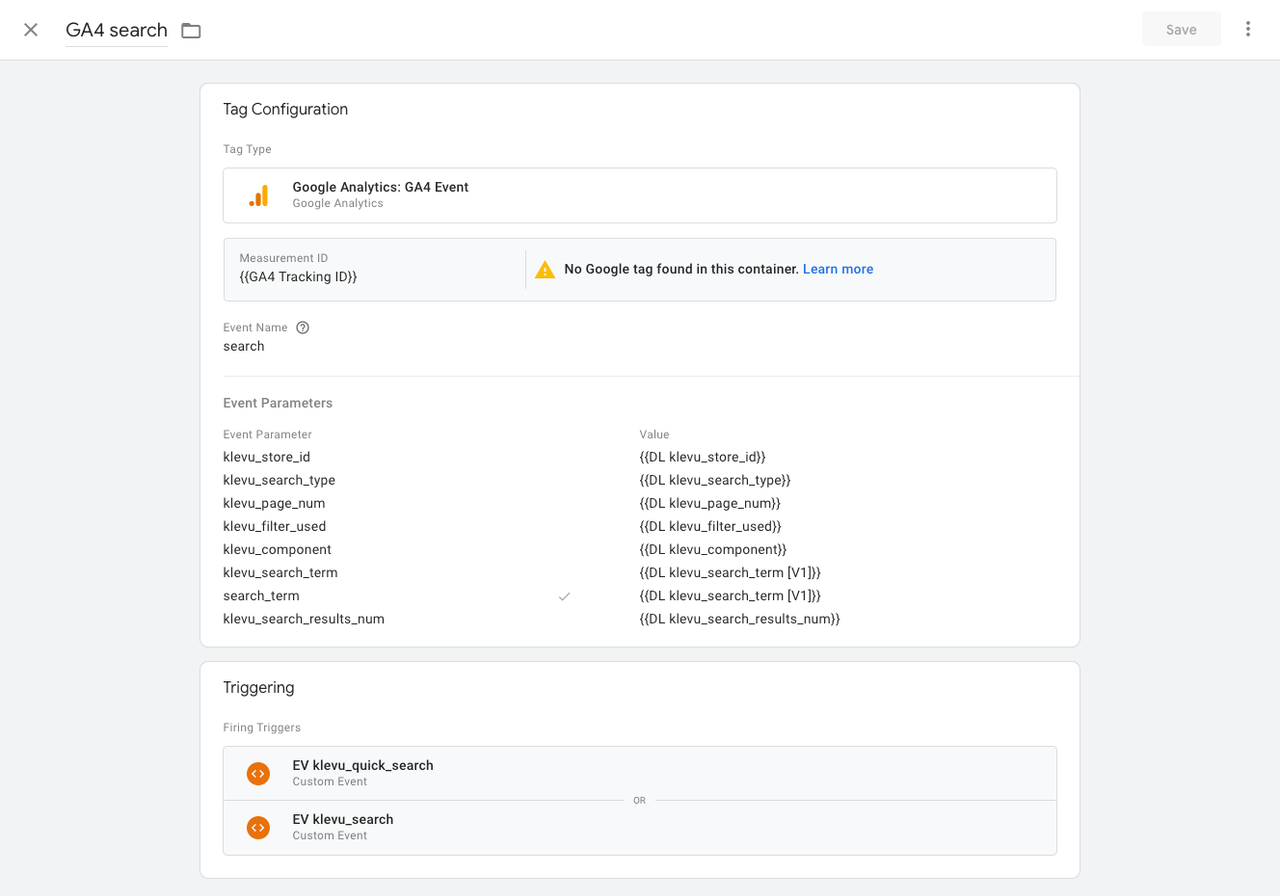The image size is (1280, 896).
Task: Click the klevu_search_term parameter name
Action: pos(280,573)
